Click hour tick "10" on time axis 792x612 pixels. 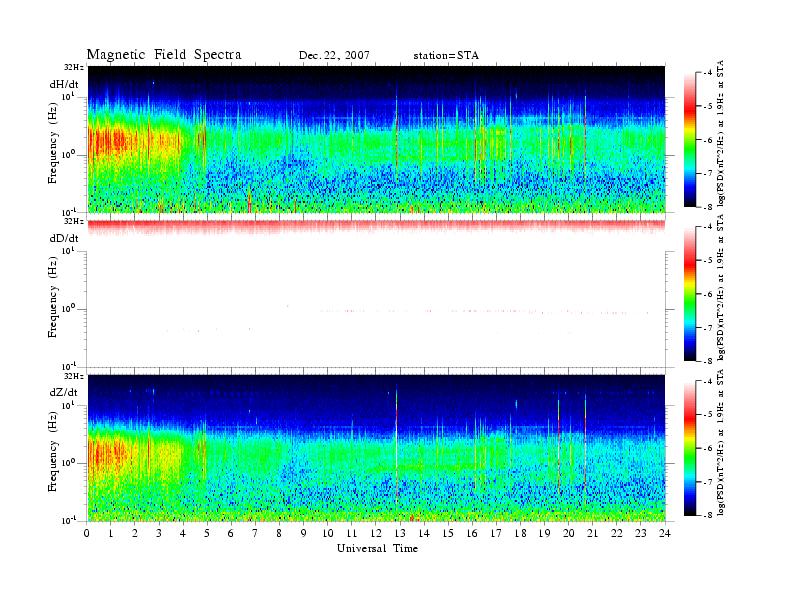coord(328,533)
